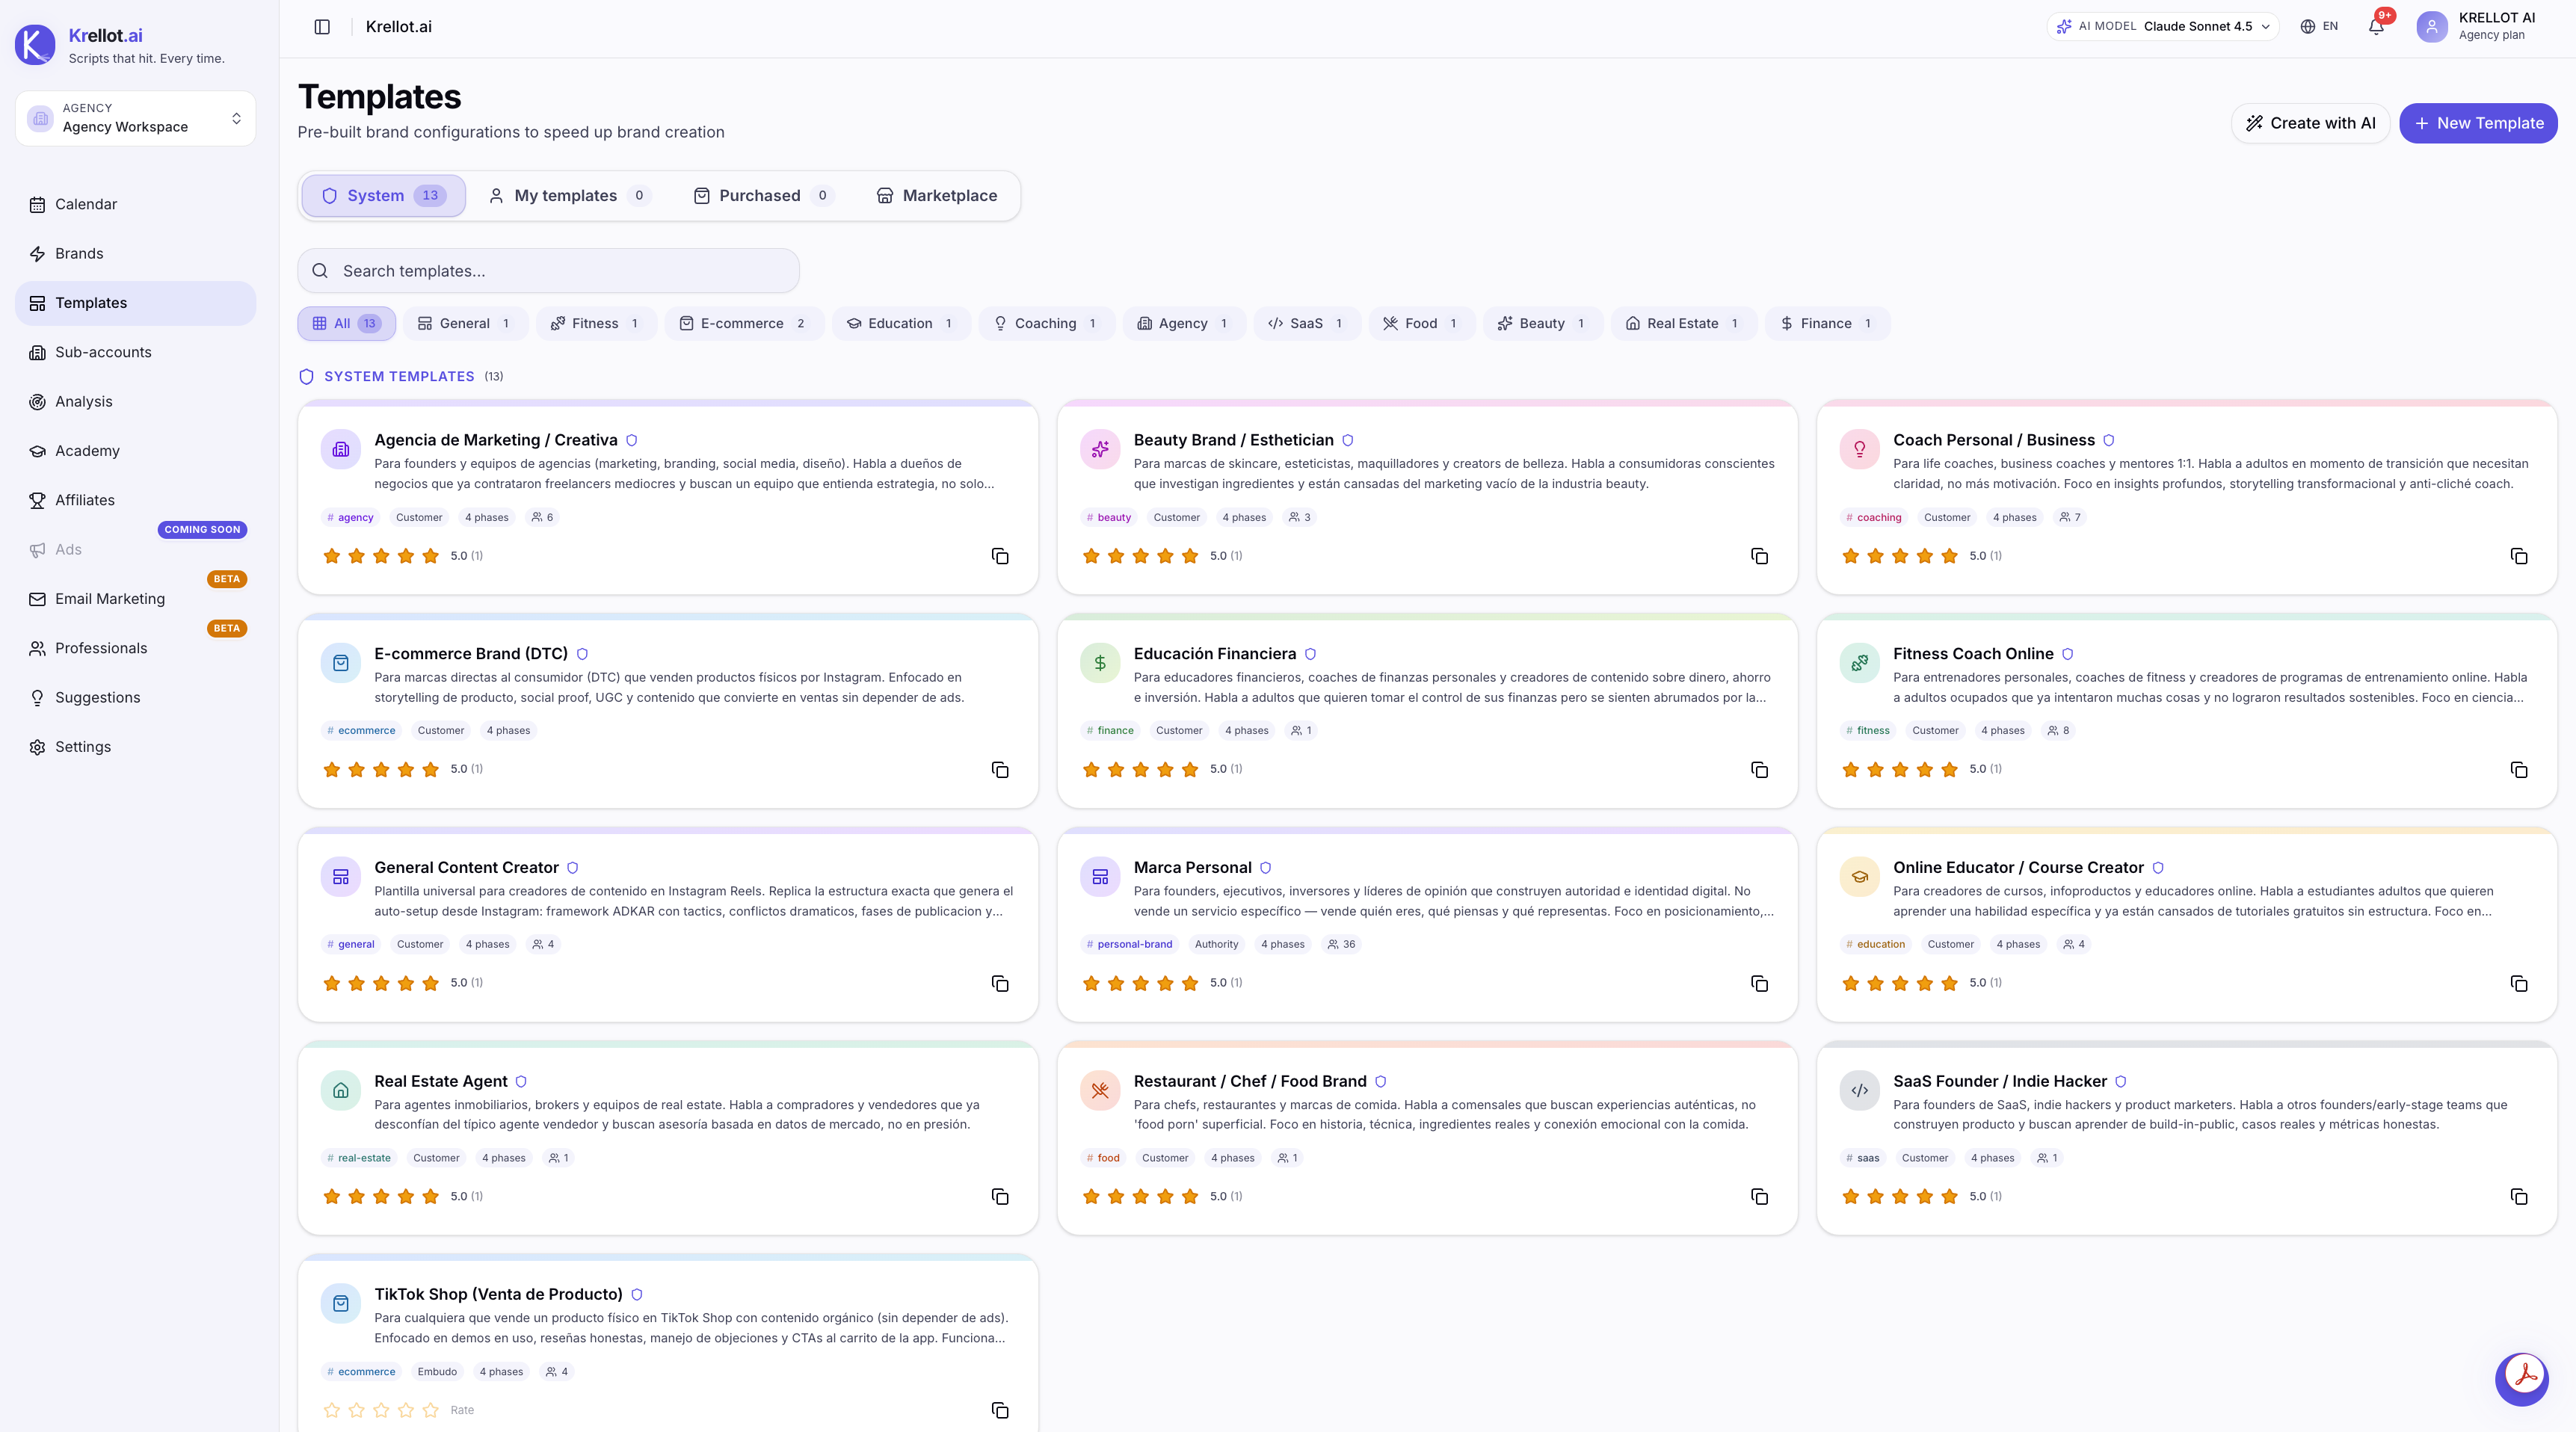Open the floating PDF helper button
The height and width of the screenshot is (1432, 2576).
click(x=2522, y=1378)
